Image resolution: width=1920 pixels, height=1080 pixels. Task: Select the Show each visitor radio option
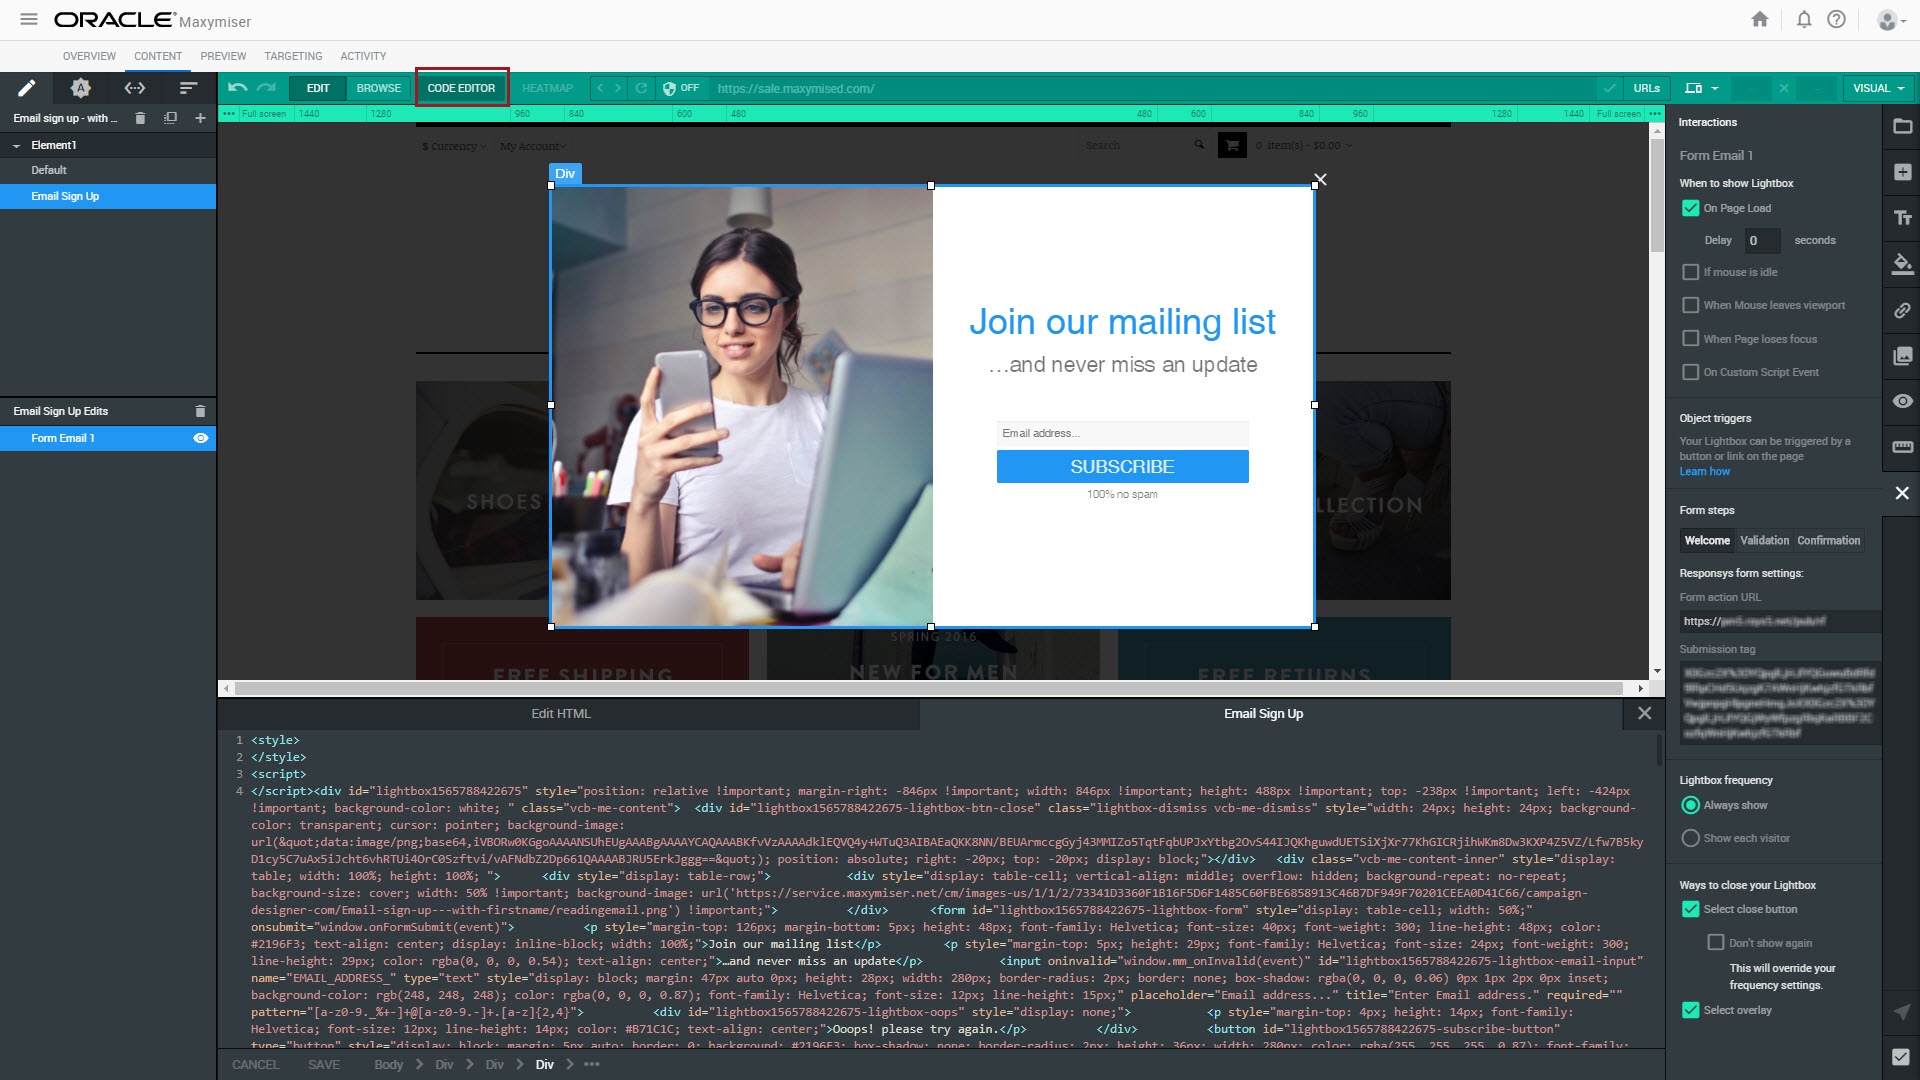pyautogui.click(x=1690, y=838)
